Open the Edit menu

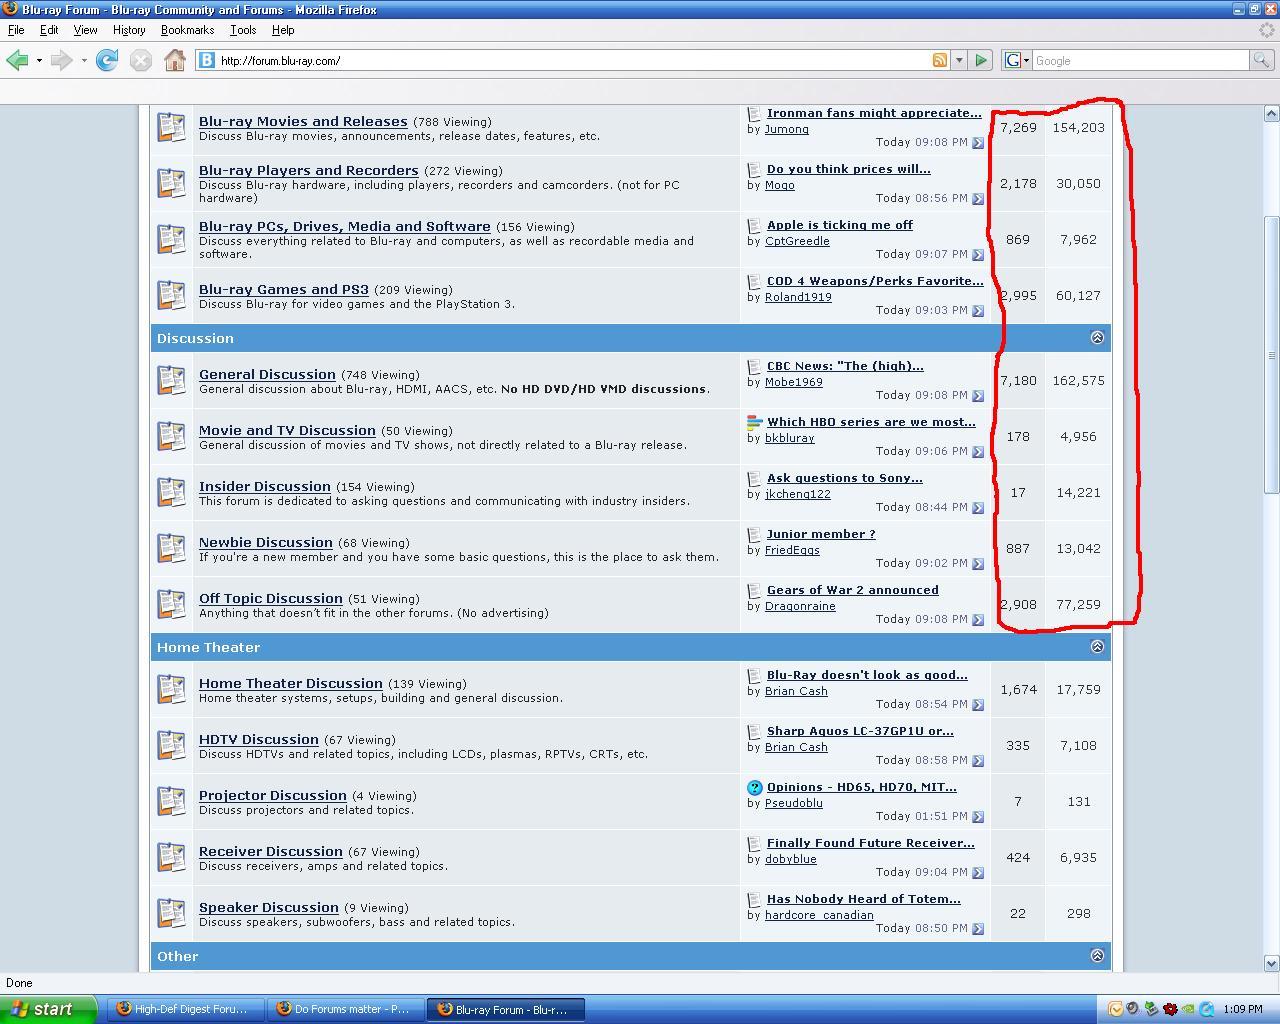point(49,30)
